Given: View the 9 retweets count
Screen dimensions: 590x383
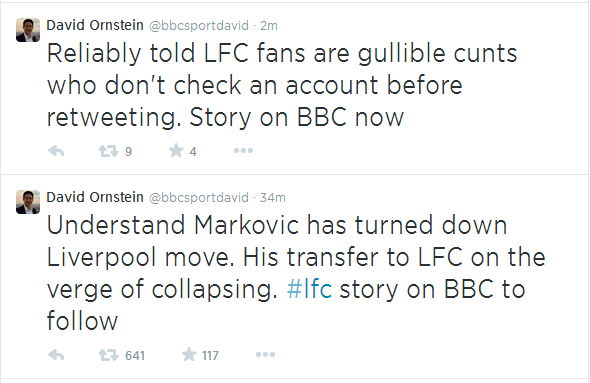Looking at the screenshot, I should pyautogui.click(x=128, y=152).
